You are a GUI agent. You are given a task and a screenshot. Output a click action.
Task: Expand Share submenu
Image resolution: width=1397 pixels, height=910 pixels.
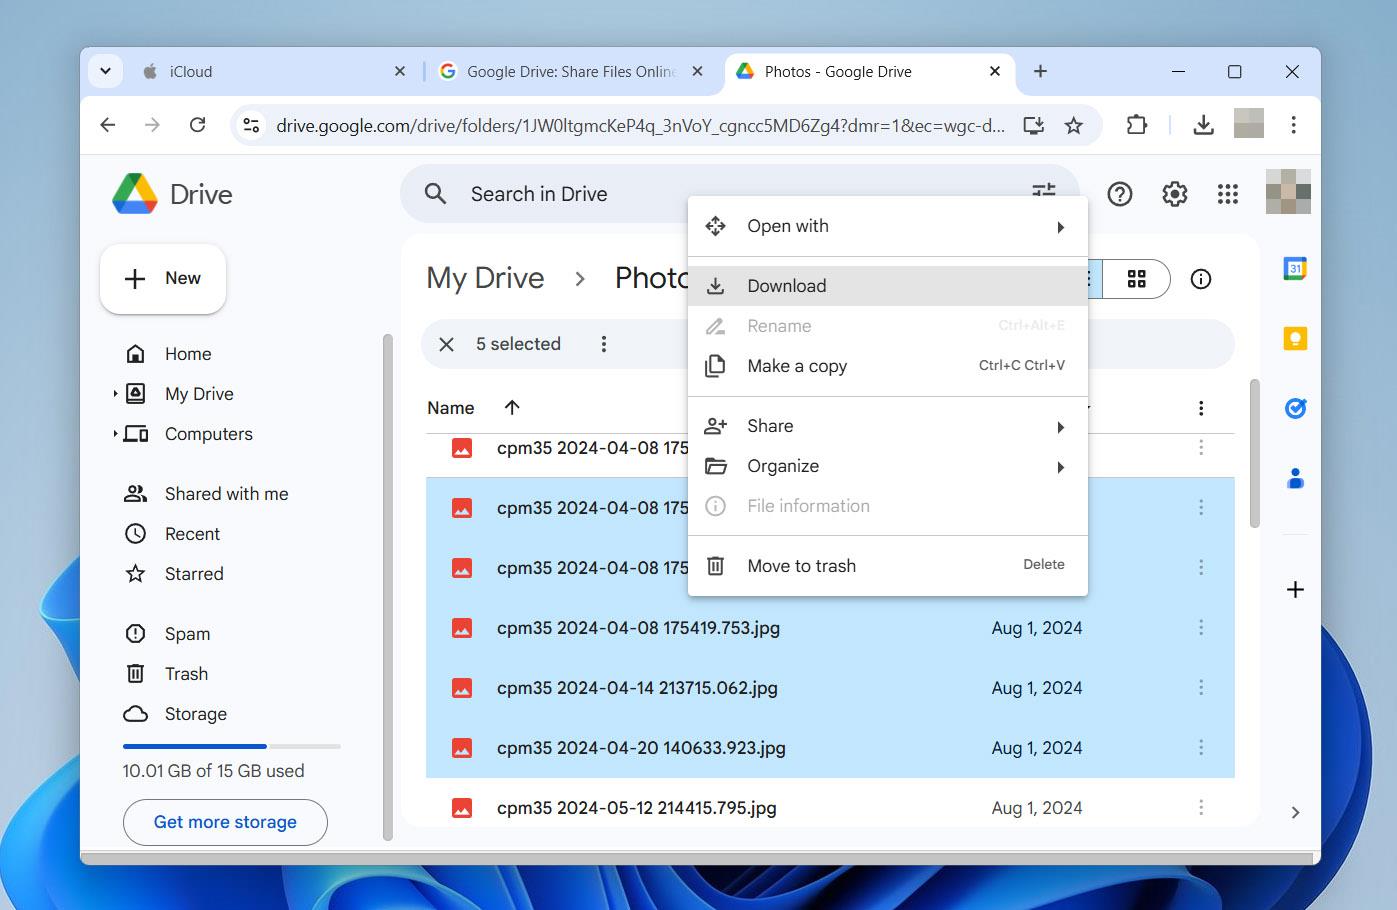tap(1061, 427)
